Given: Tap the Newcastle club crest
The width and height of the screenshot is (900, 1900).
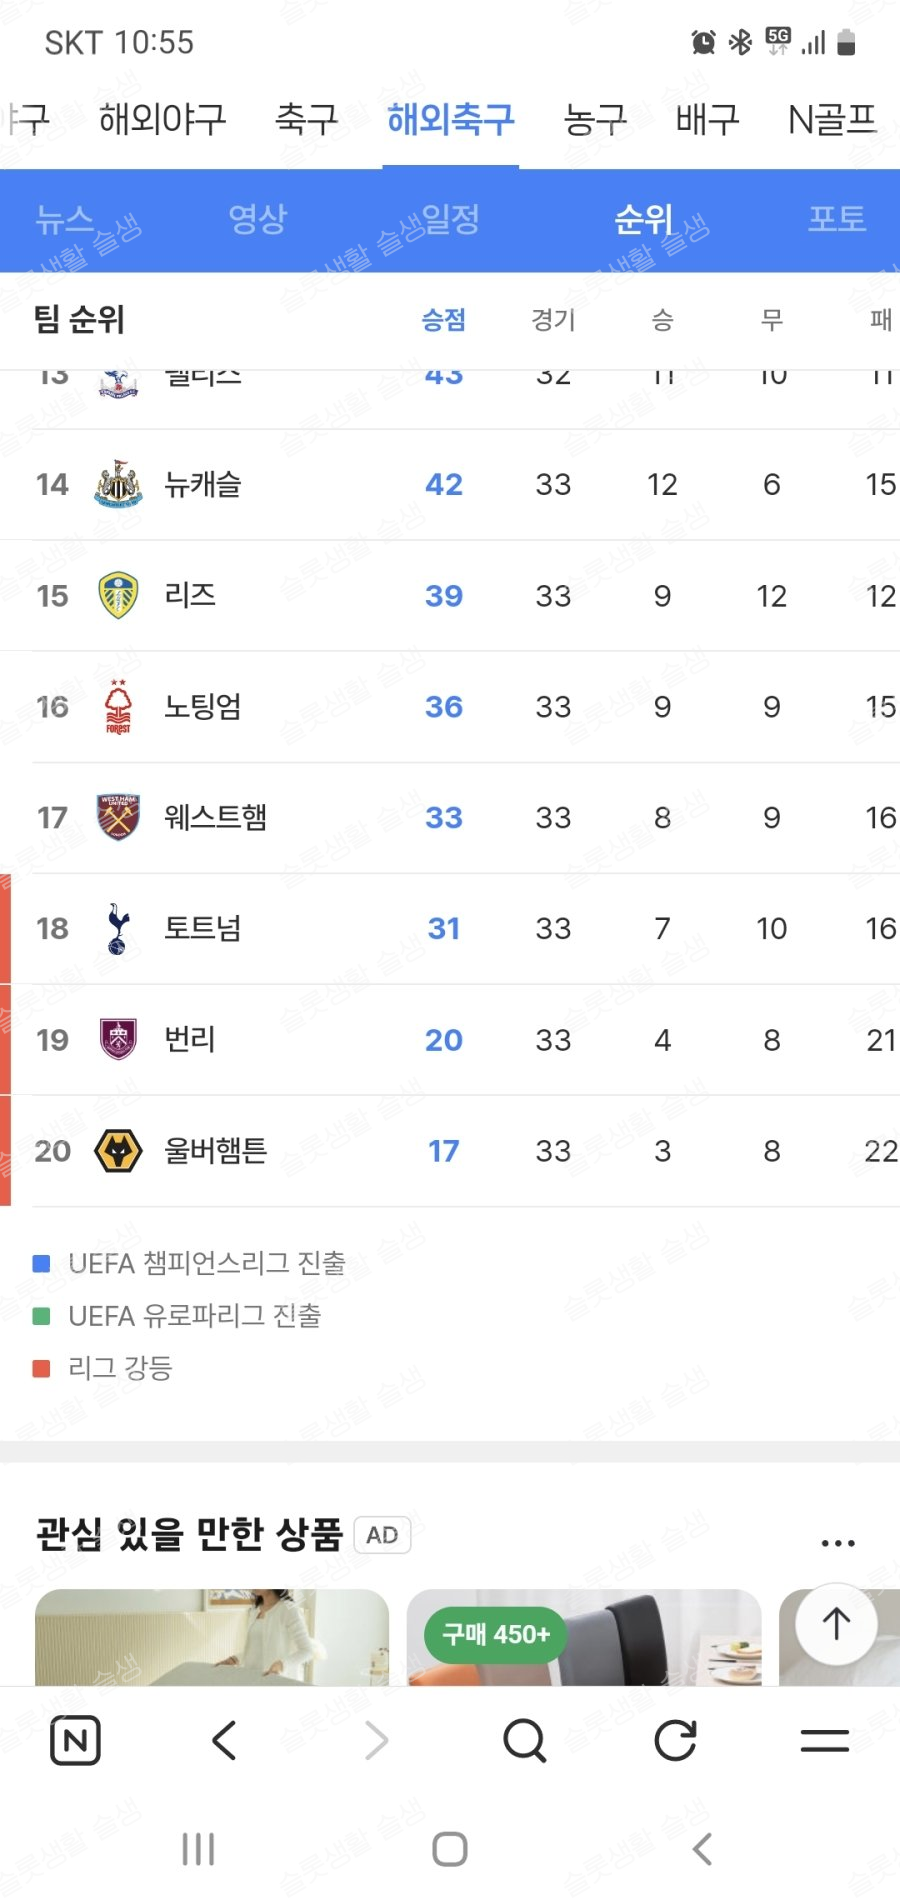Looking at the screenshot, I should (118, 485).
